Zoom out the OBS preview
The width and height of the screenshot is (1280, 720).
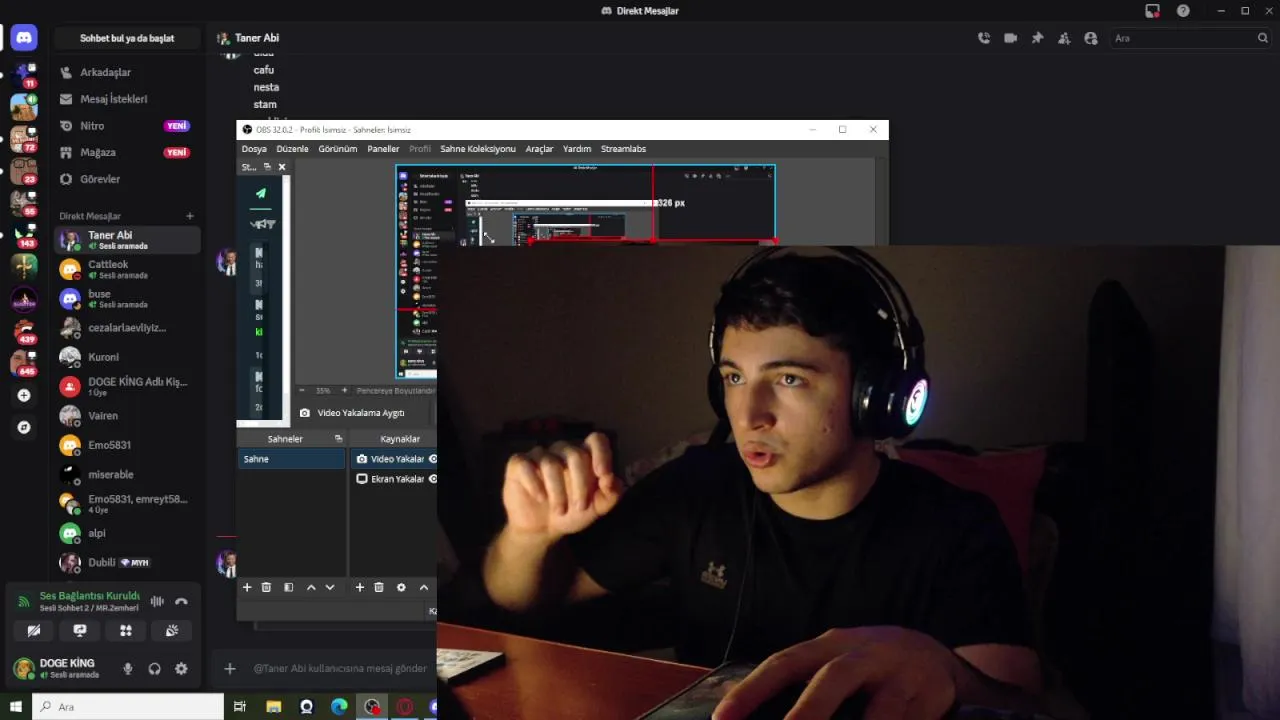click(302, 390)
